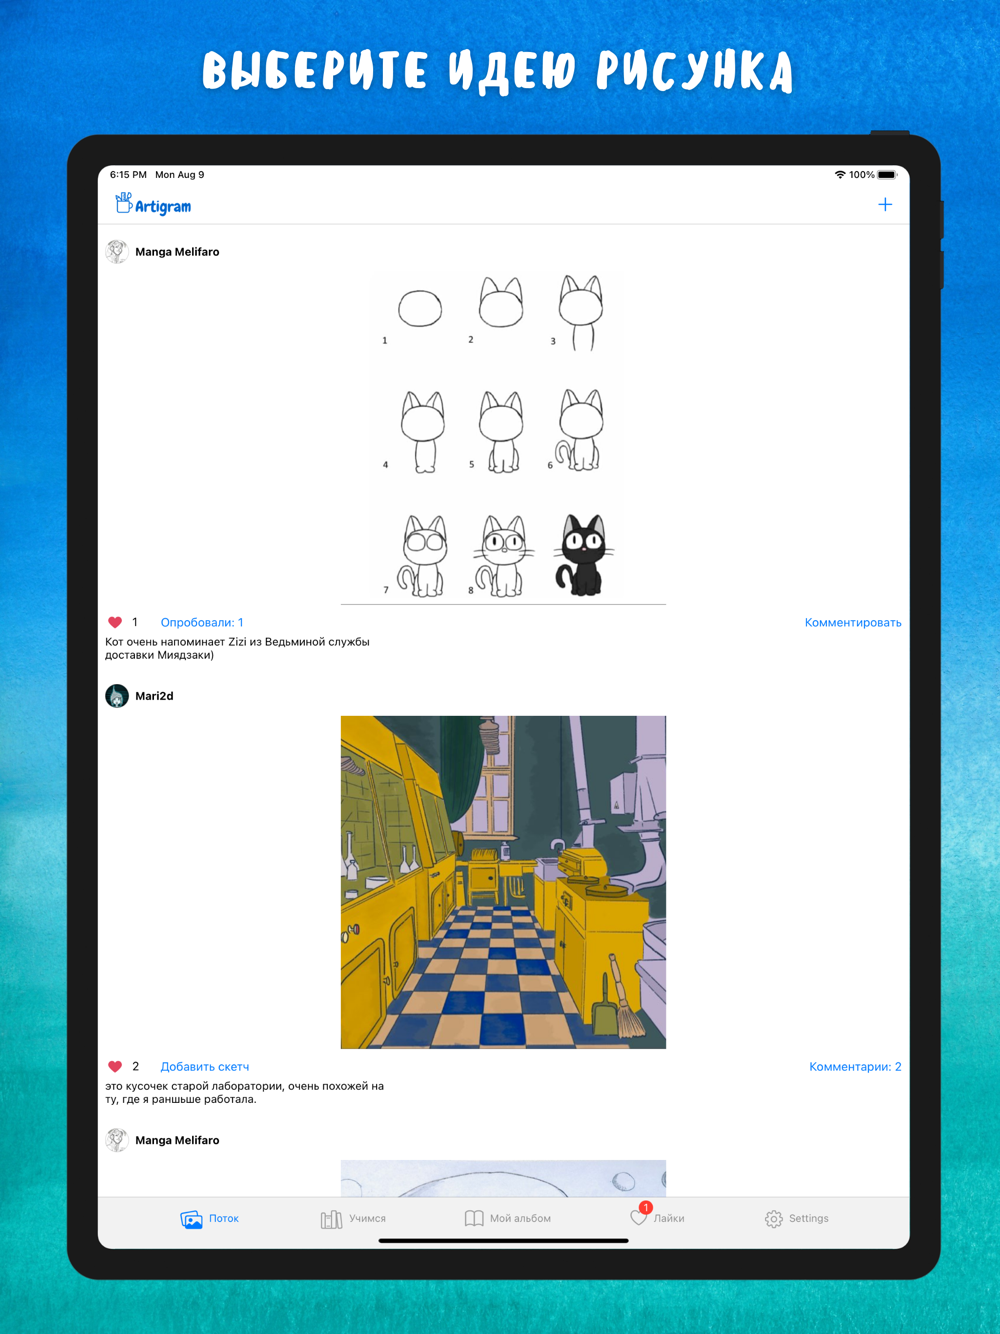Tap the Wi-Fi status icon

click(x=840, y=174)
